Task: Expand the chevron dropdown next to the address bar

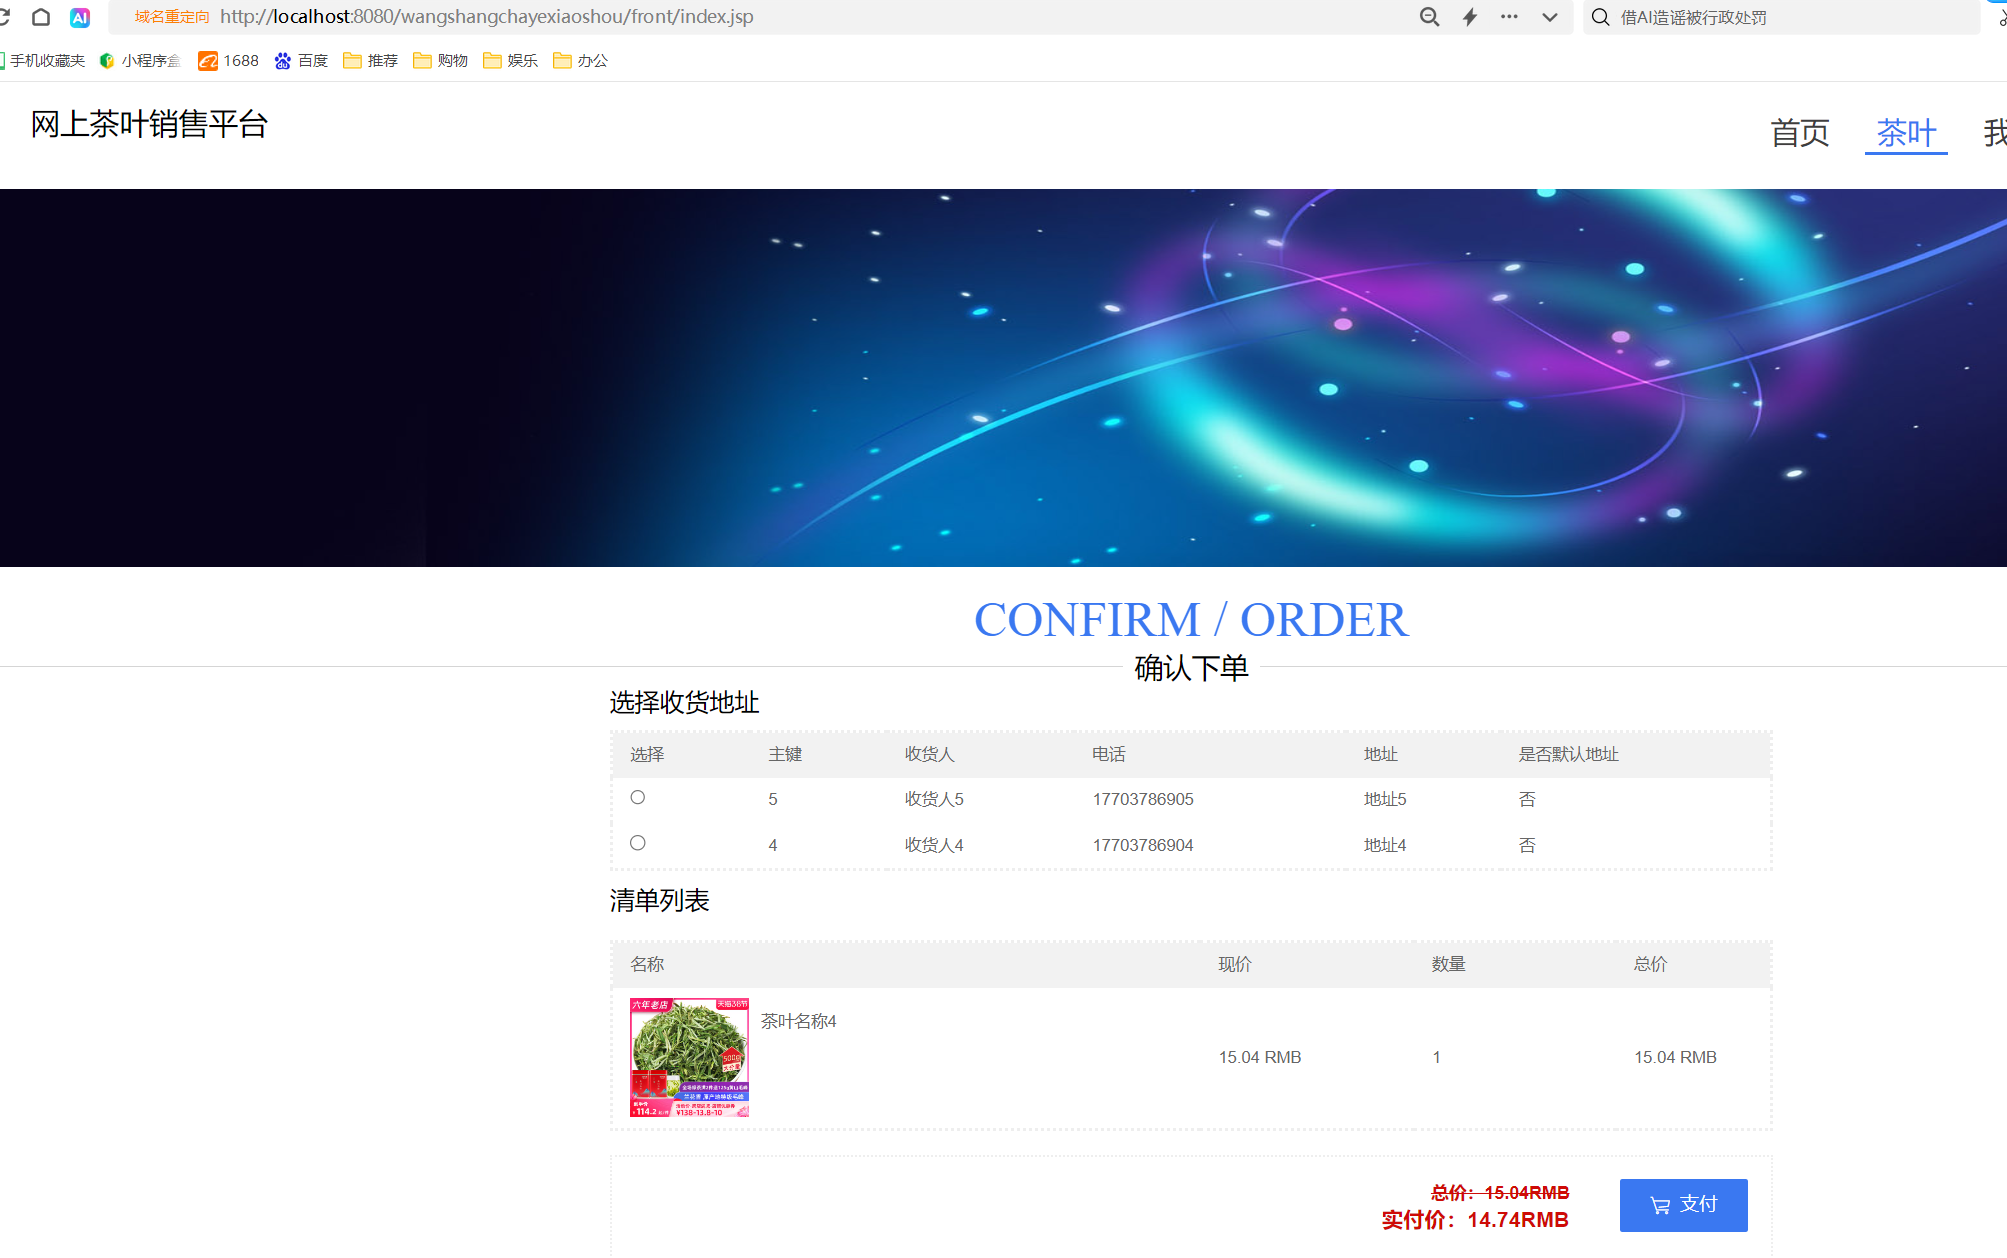Action: (x=1549, y=17)
